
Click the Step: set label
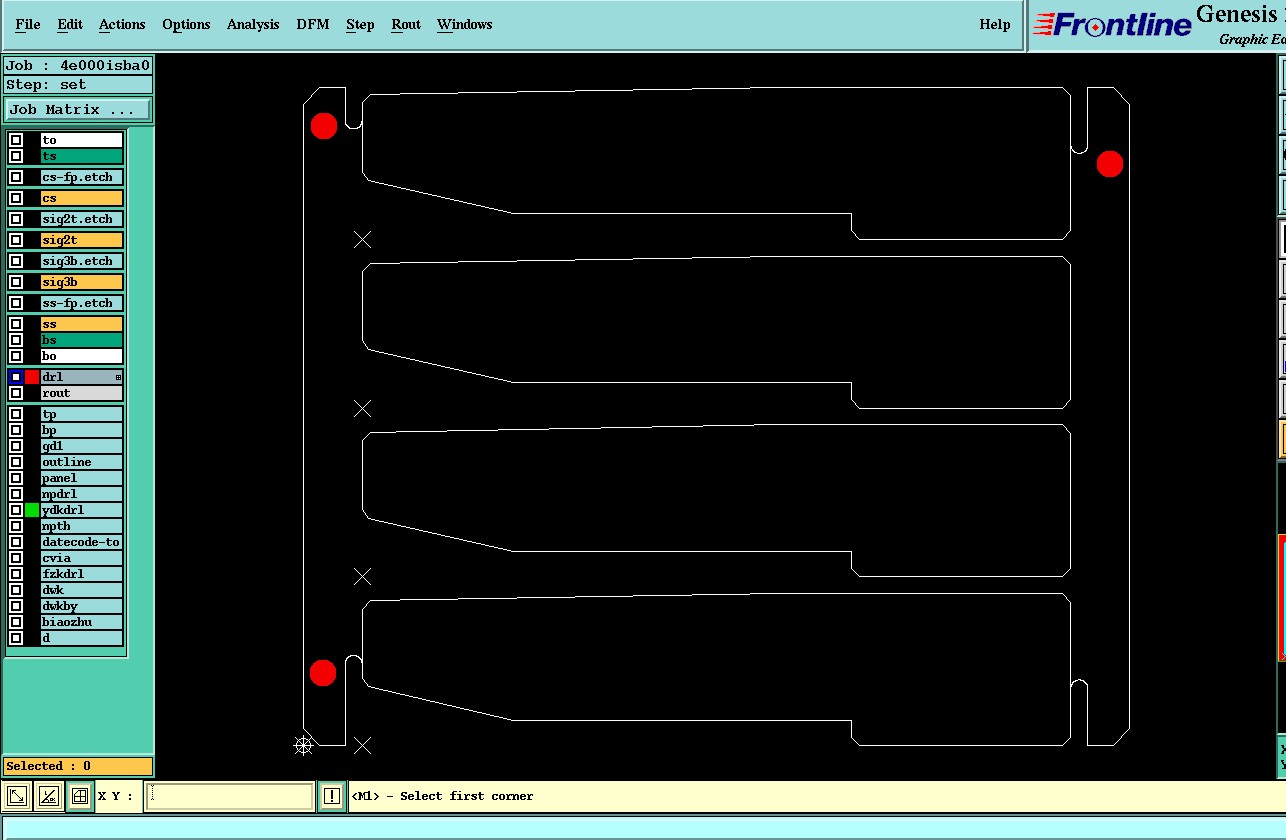78,85
